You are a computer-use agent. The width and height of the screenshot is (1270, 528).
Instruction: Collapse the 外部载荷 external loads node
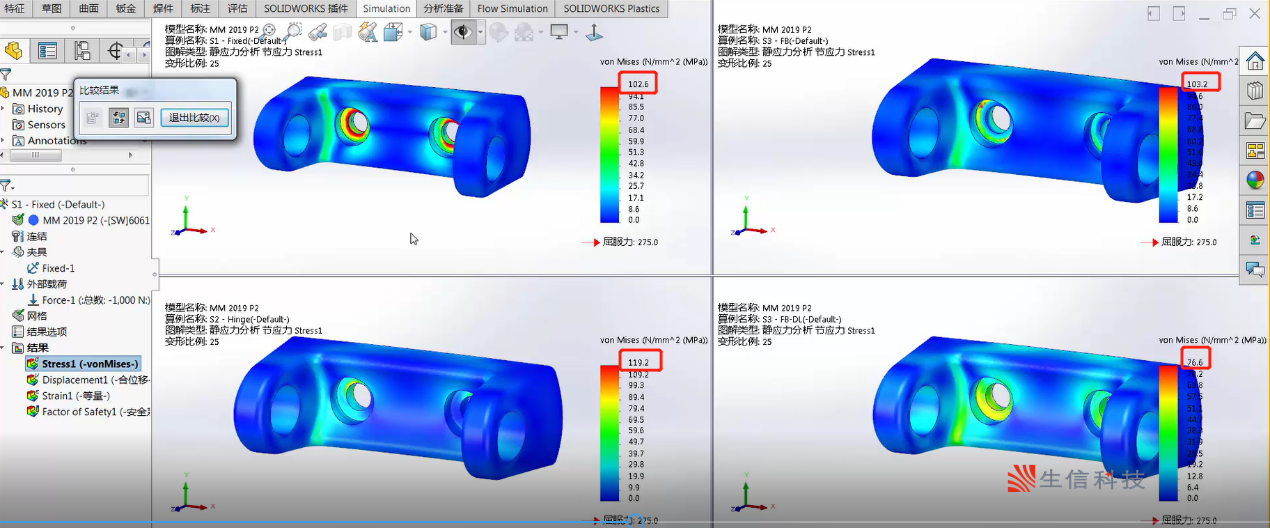pos(4,284)
